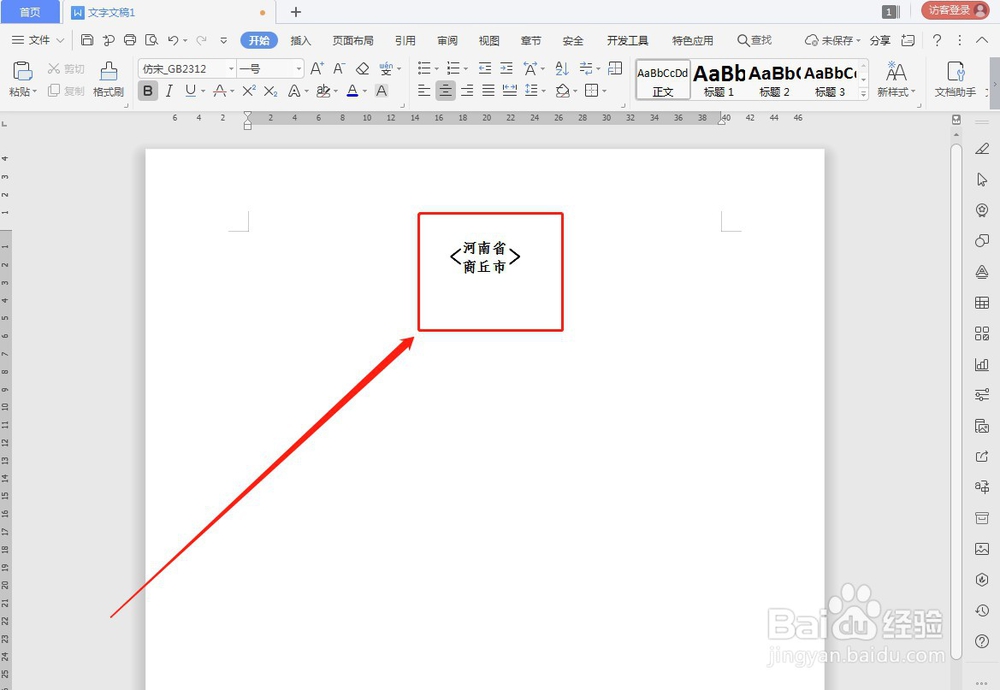
Task: Open 文档助手 document assistant
Action: click(955, 79)
